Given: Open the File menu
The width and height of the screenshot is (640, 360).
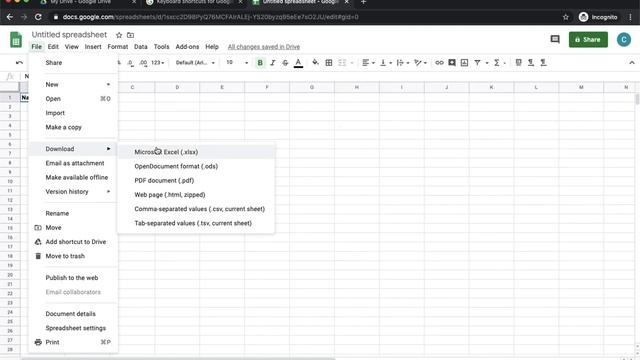Looking at the screenshot, I should (36, 47).
